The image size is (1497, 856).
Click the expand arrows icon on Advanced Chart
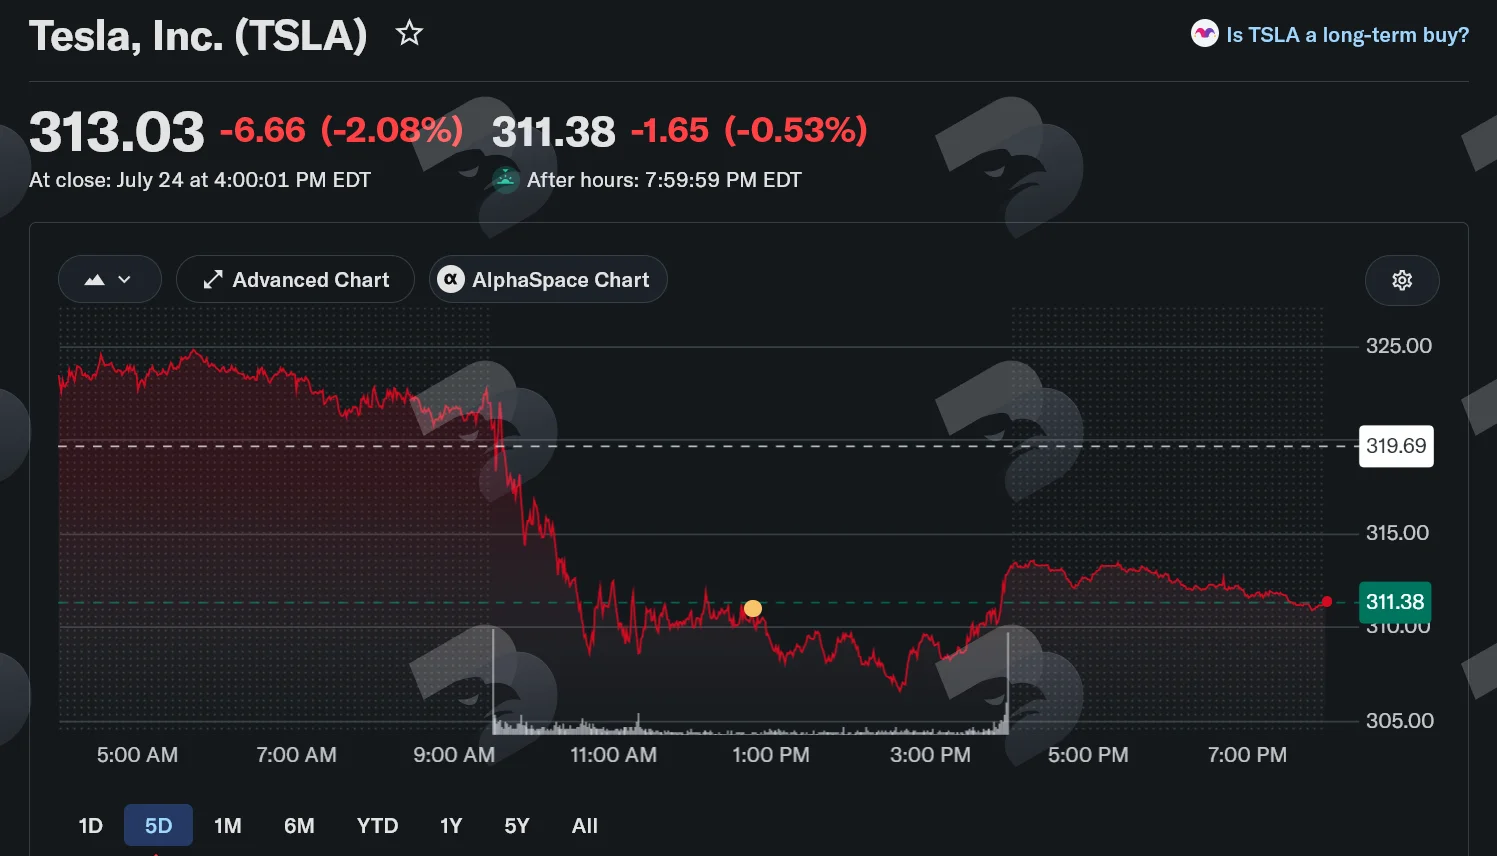pos(212,280)
